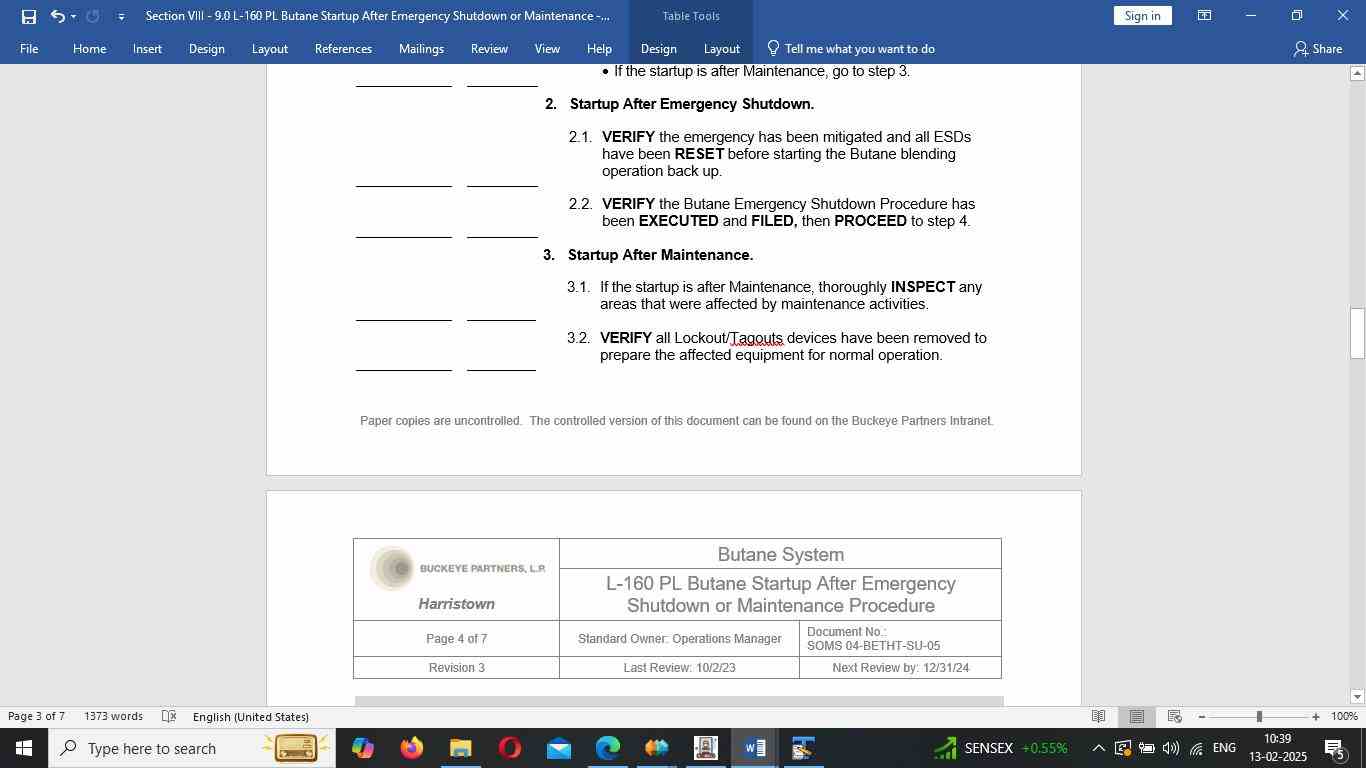Click the Butane System header cell

(780, 554)
